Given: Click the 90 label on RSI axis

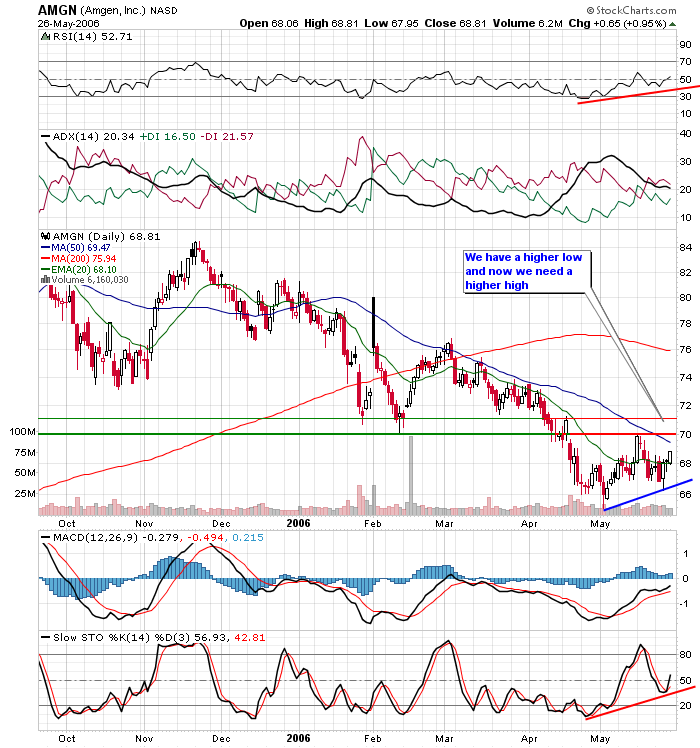Looking at the screenshot, I should pos(685,45).
